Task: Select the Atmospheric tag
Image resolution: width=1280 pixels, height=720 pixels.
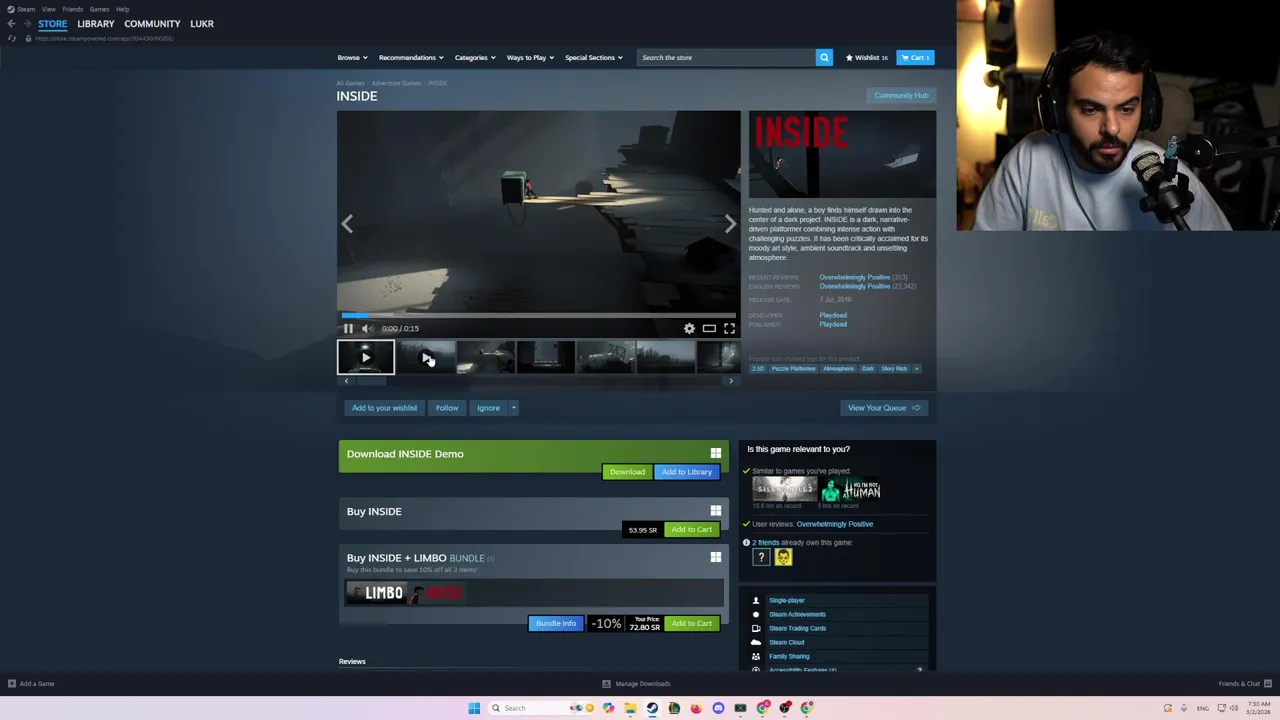Action: [839, 368]
